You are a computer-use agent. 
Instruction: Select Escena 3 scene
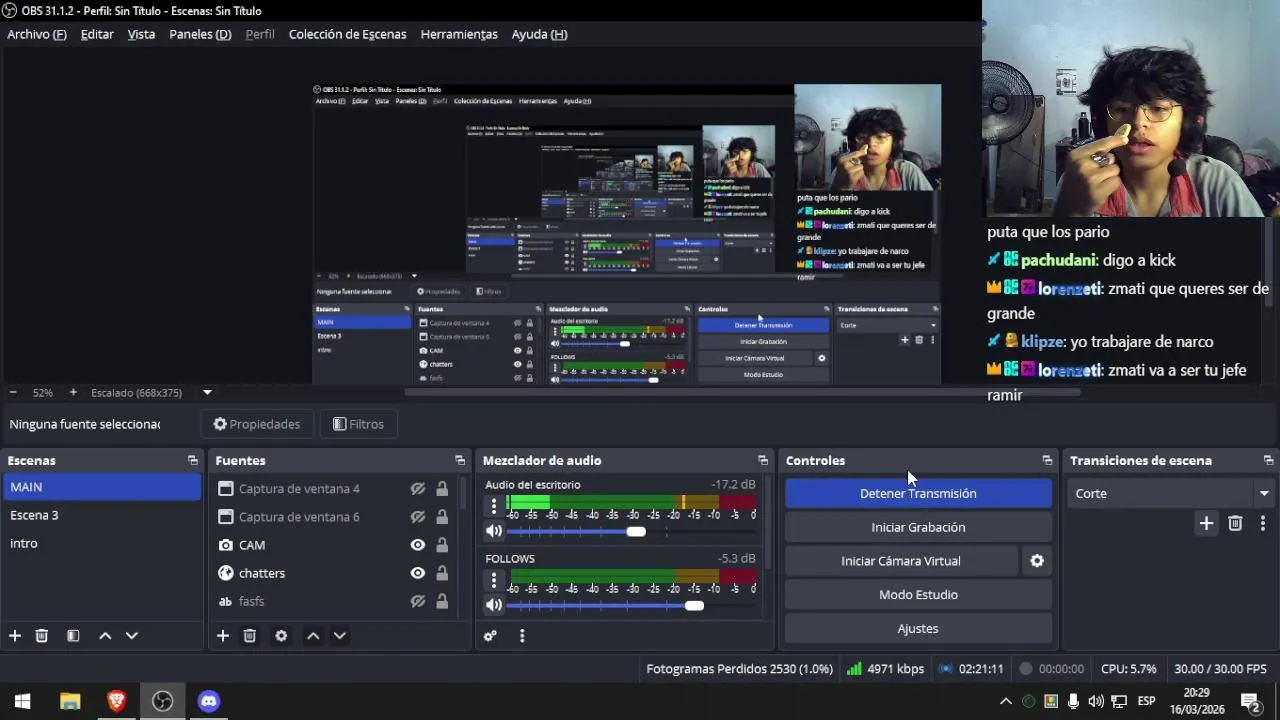click(x=102, y=515)
